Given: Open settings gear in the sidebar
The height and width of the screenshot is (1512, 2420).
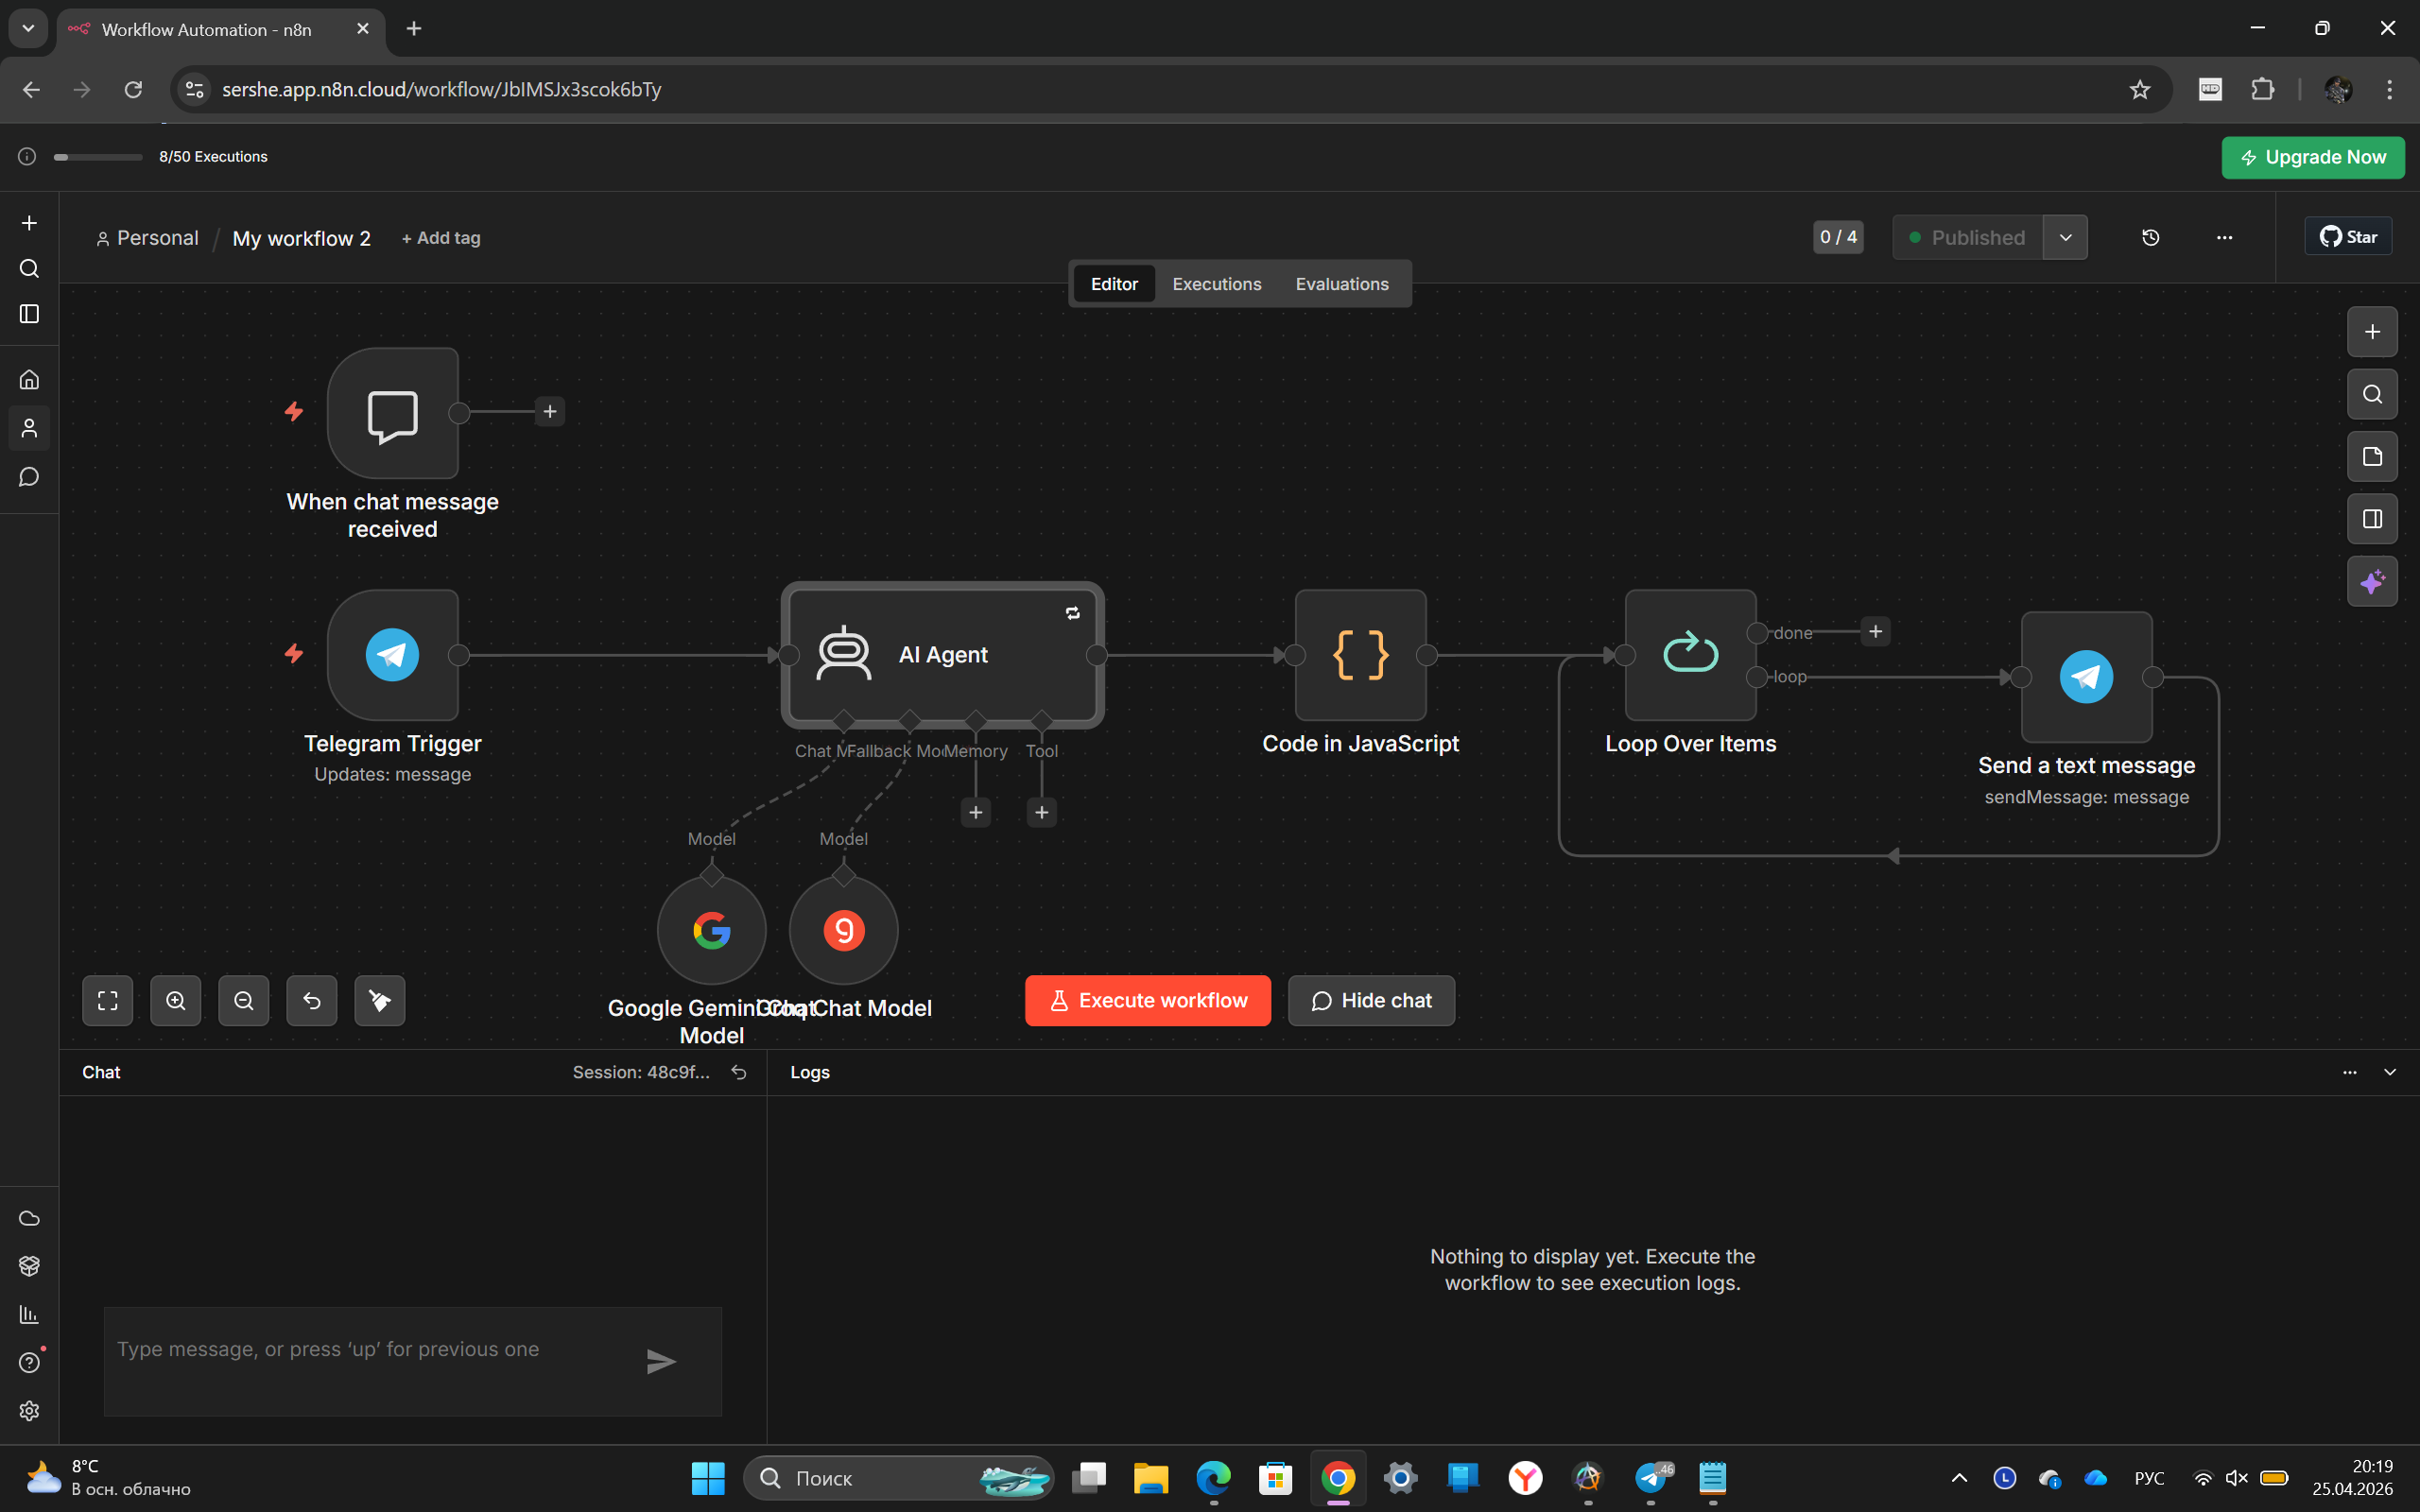Looking at the screenshot, I should coord(29,1411).
